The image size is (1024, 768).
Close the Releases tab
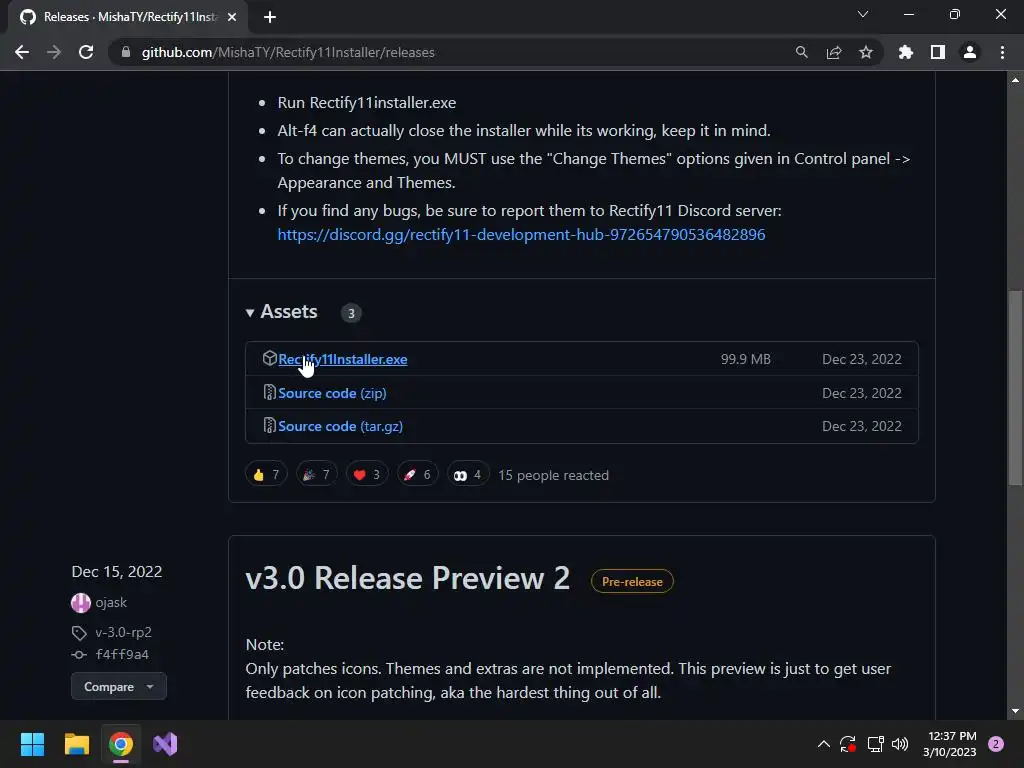tap(232, 17)
